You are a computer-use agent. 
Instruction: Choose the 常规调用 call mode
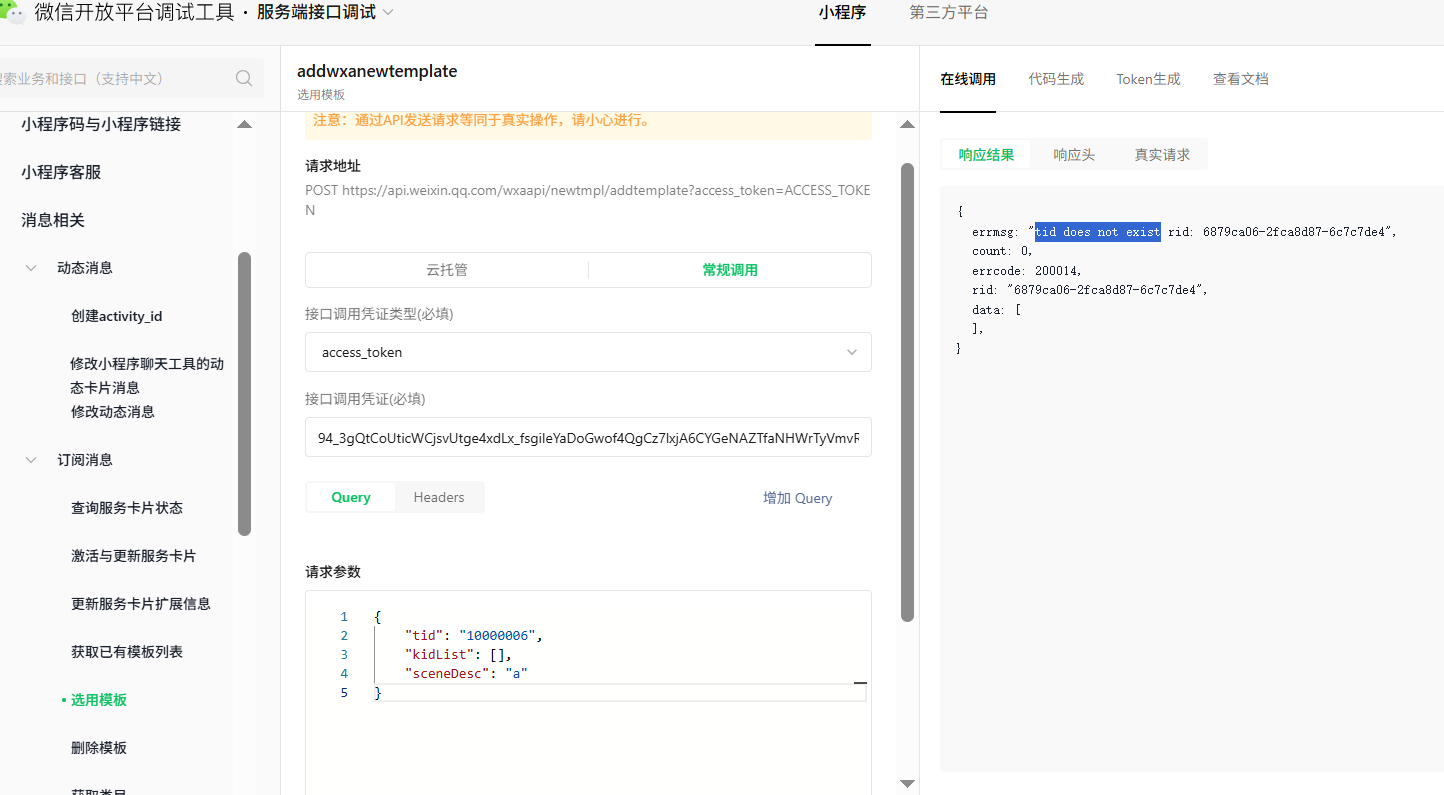click(730, 270)
